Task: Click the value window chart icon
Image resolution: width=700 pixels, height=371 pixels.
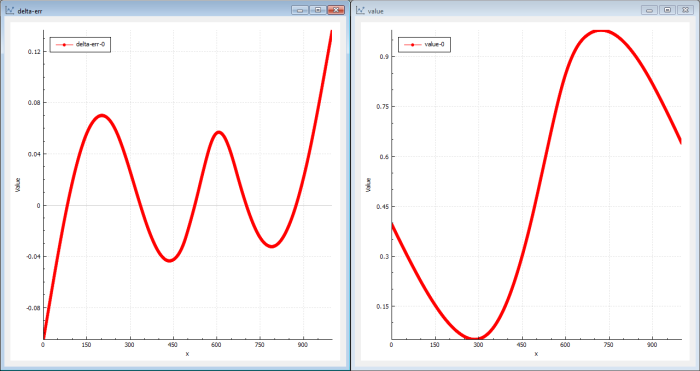Action: [x=360, y=10]
